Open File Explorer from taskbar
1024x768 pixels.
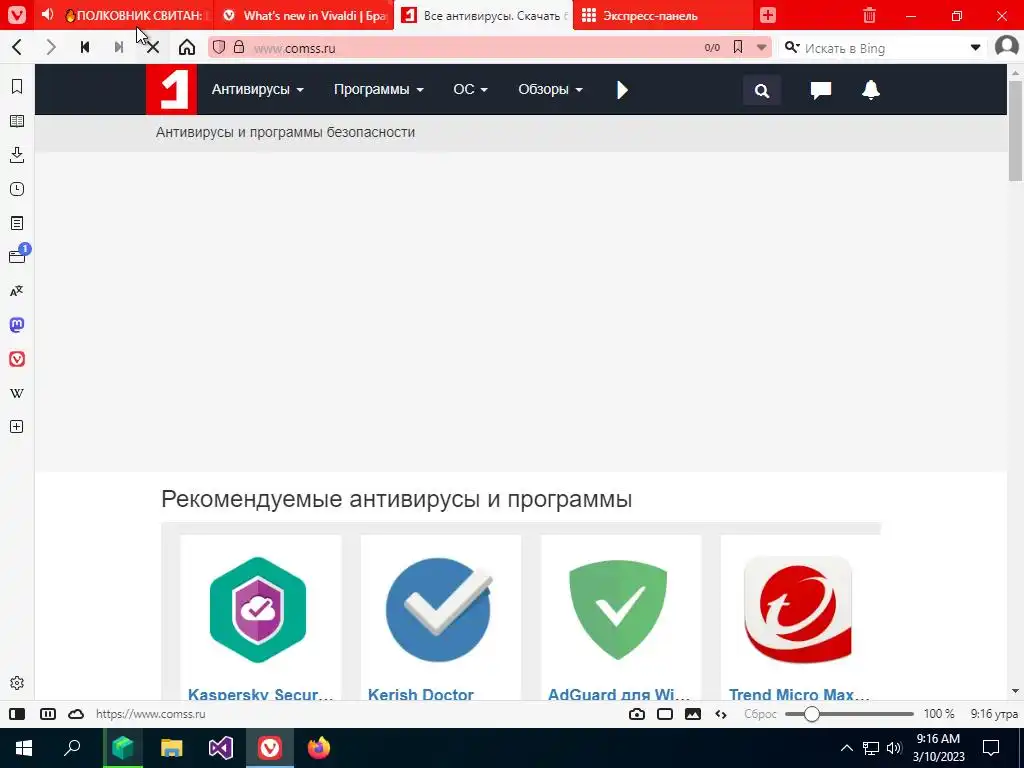(x=172, y=748)
